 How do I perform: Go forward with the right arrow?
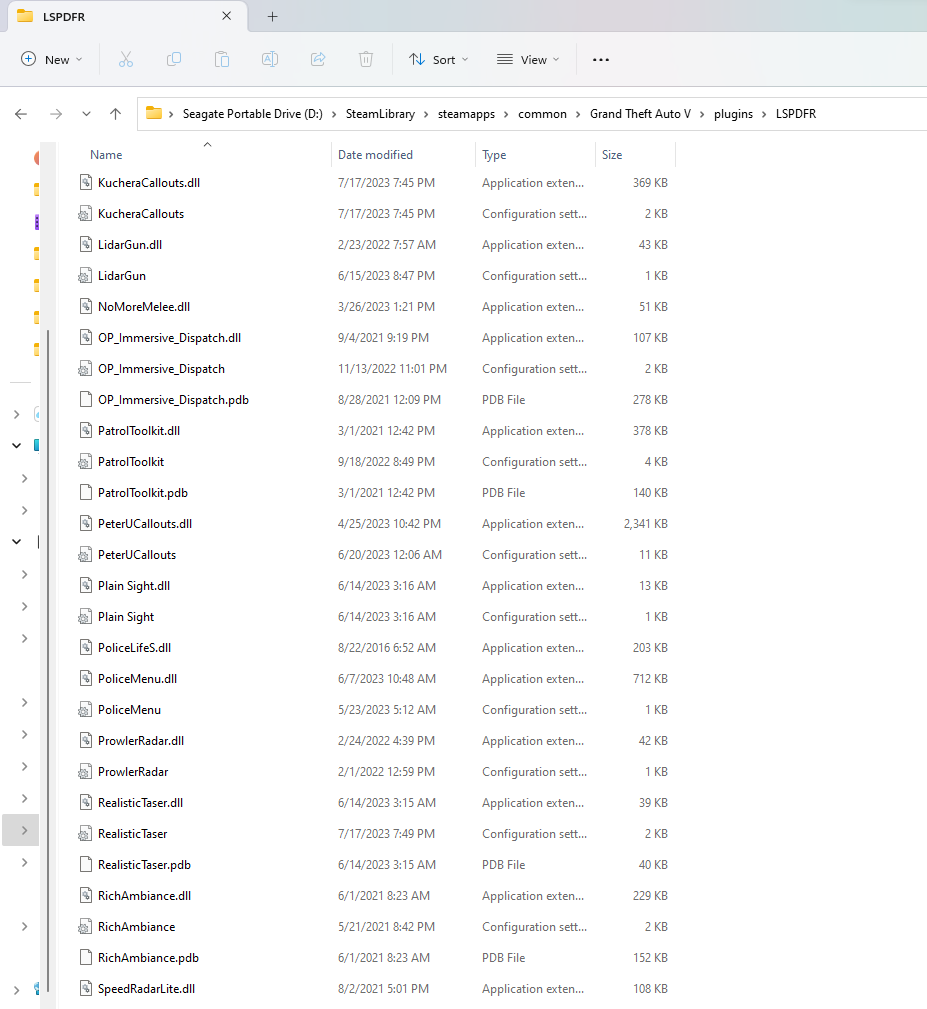tap(57, 114)
